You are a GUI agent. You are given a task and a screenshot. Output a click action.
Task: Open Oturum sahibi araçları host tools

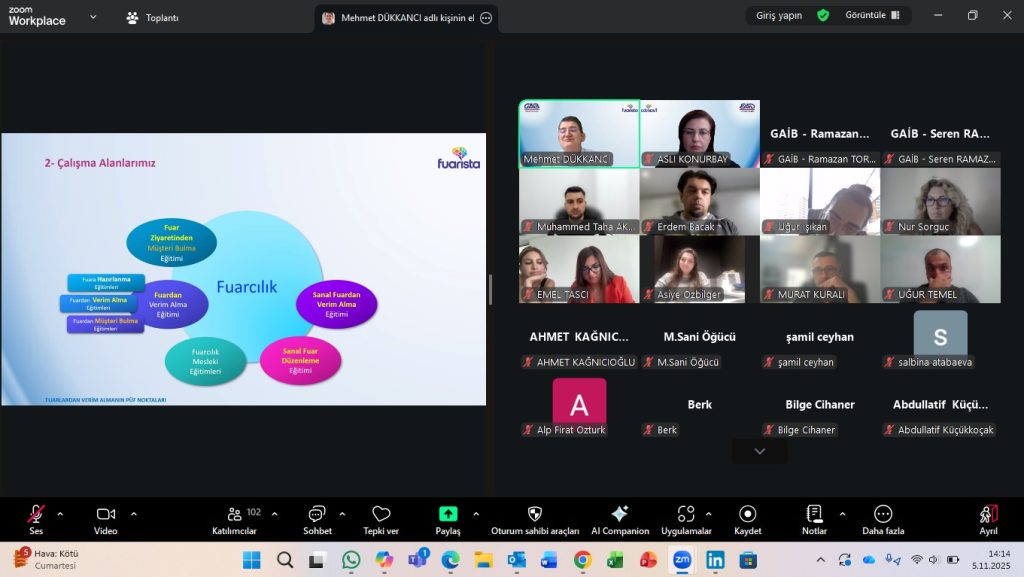(x=535, y=518)
